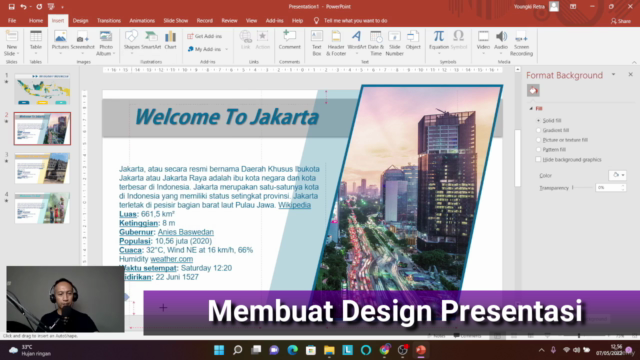Screen dimensions: 640x360
Task: Show hidden tray icons chevron
Action: (541, 350)
